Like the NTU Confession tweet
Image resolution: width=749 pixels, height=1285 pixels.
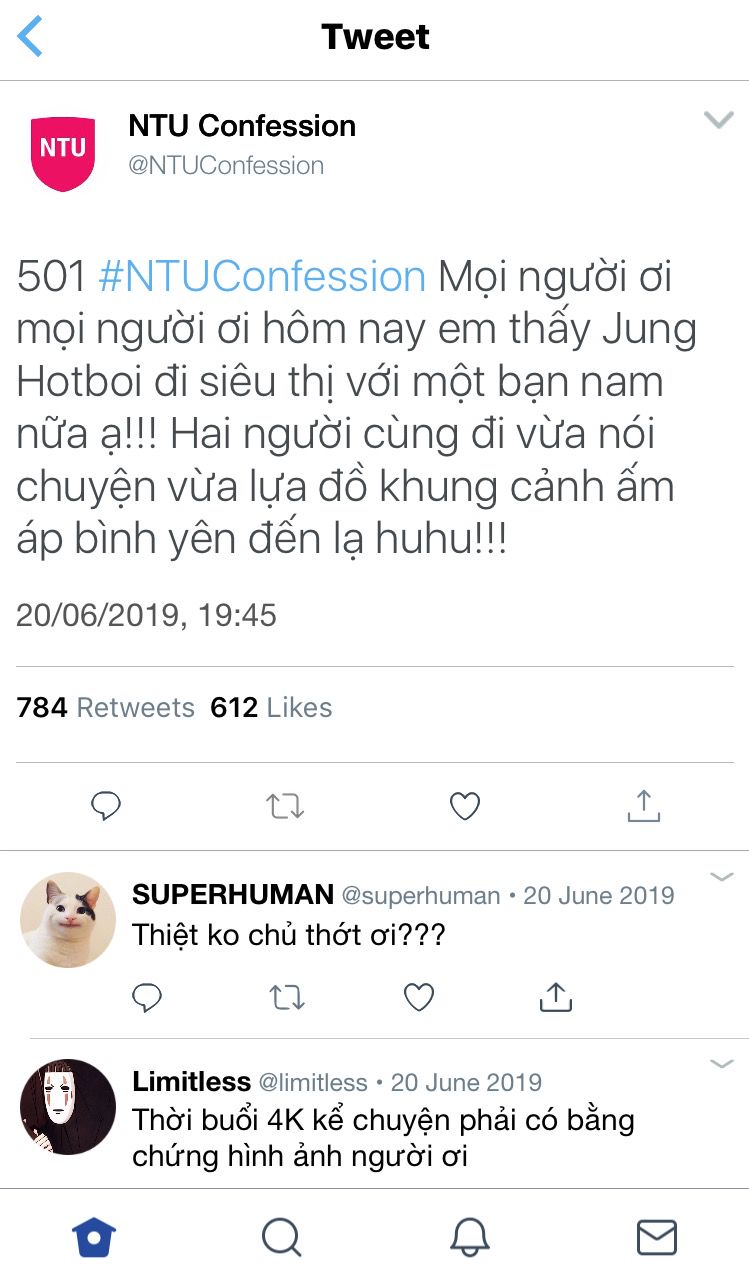click(x=465, y=806)
